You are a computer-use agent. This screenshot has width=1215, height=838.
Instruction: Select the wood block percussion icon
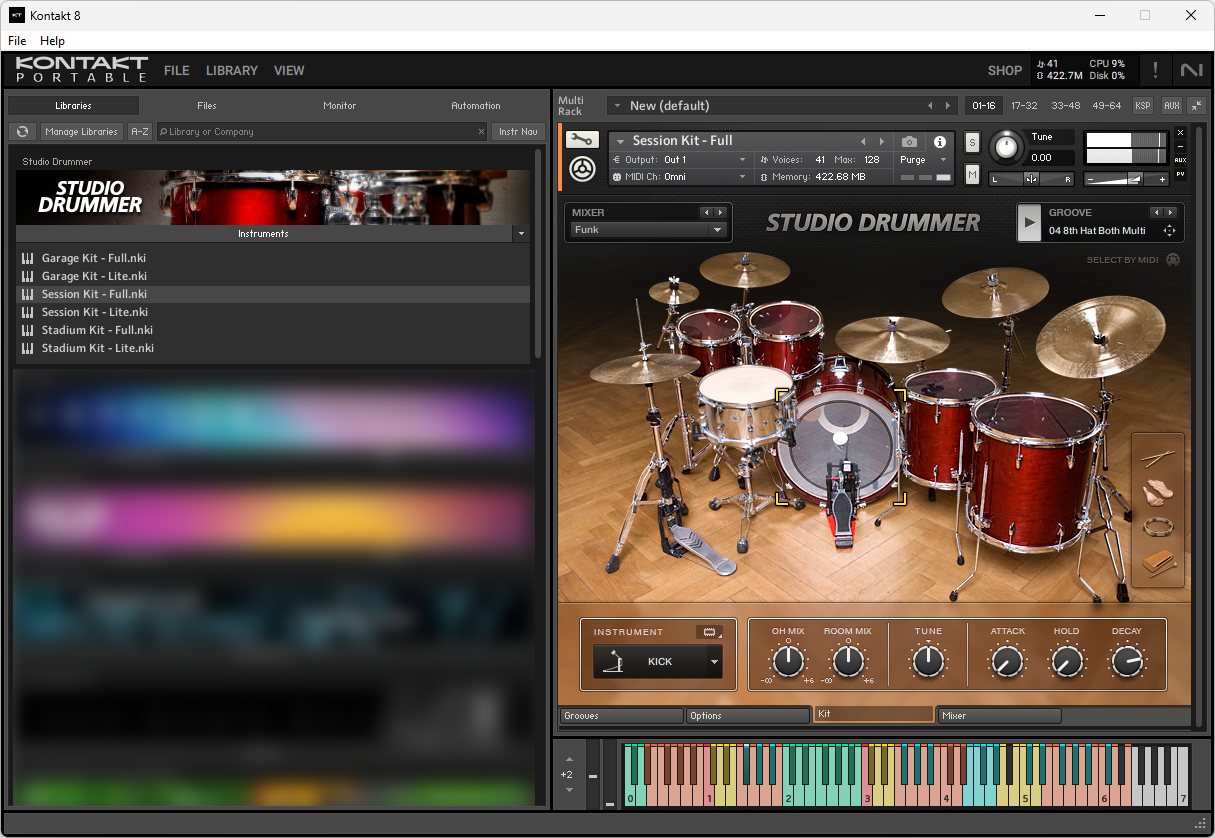pyautogui.click(x=1158, y=563)
